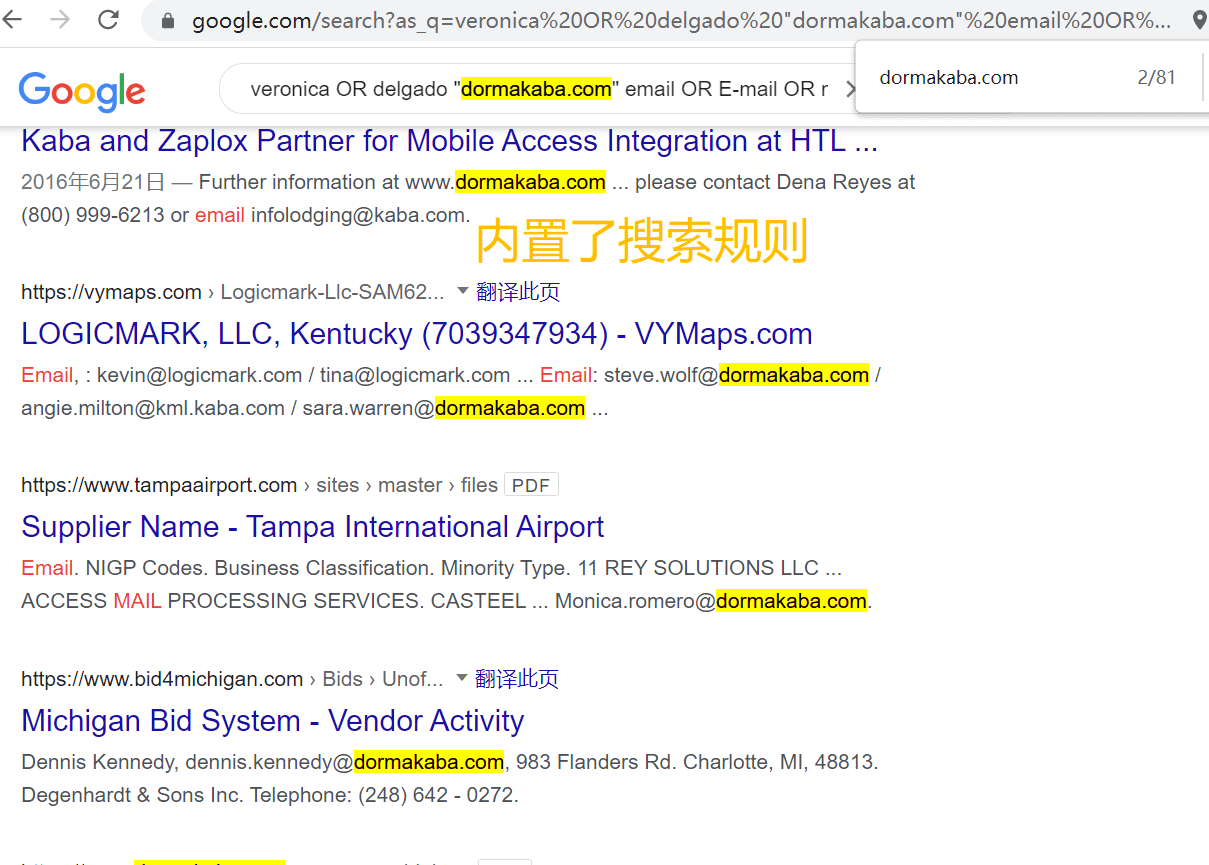Clear the Google search box with the X
Screen dimensions: 1209x865
850,90
